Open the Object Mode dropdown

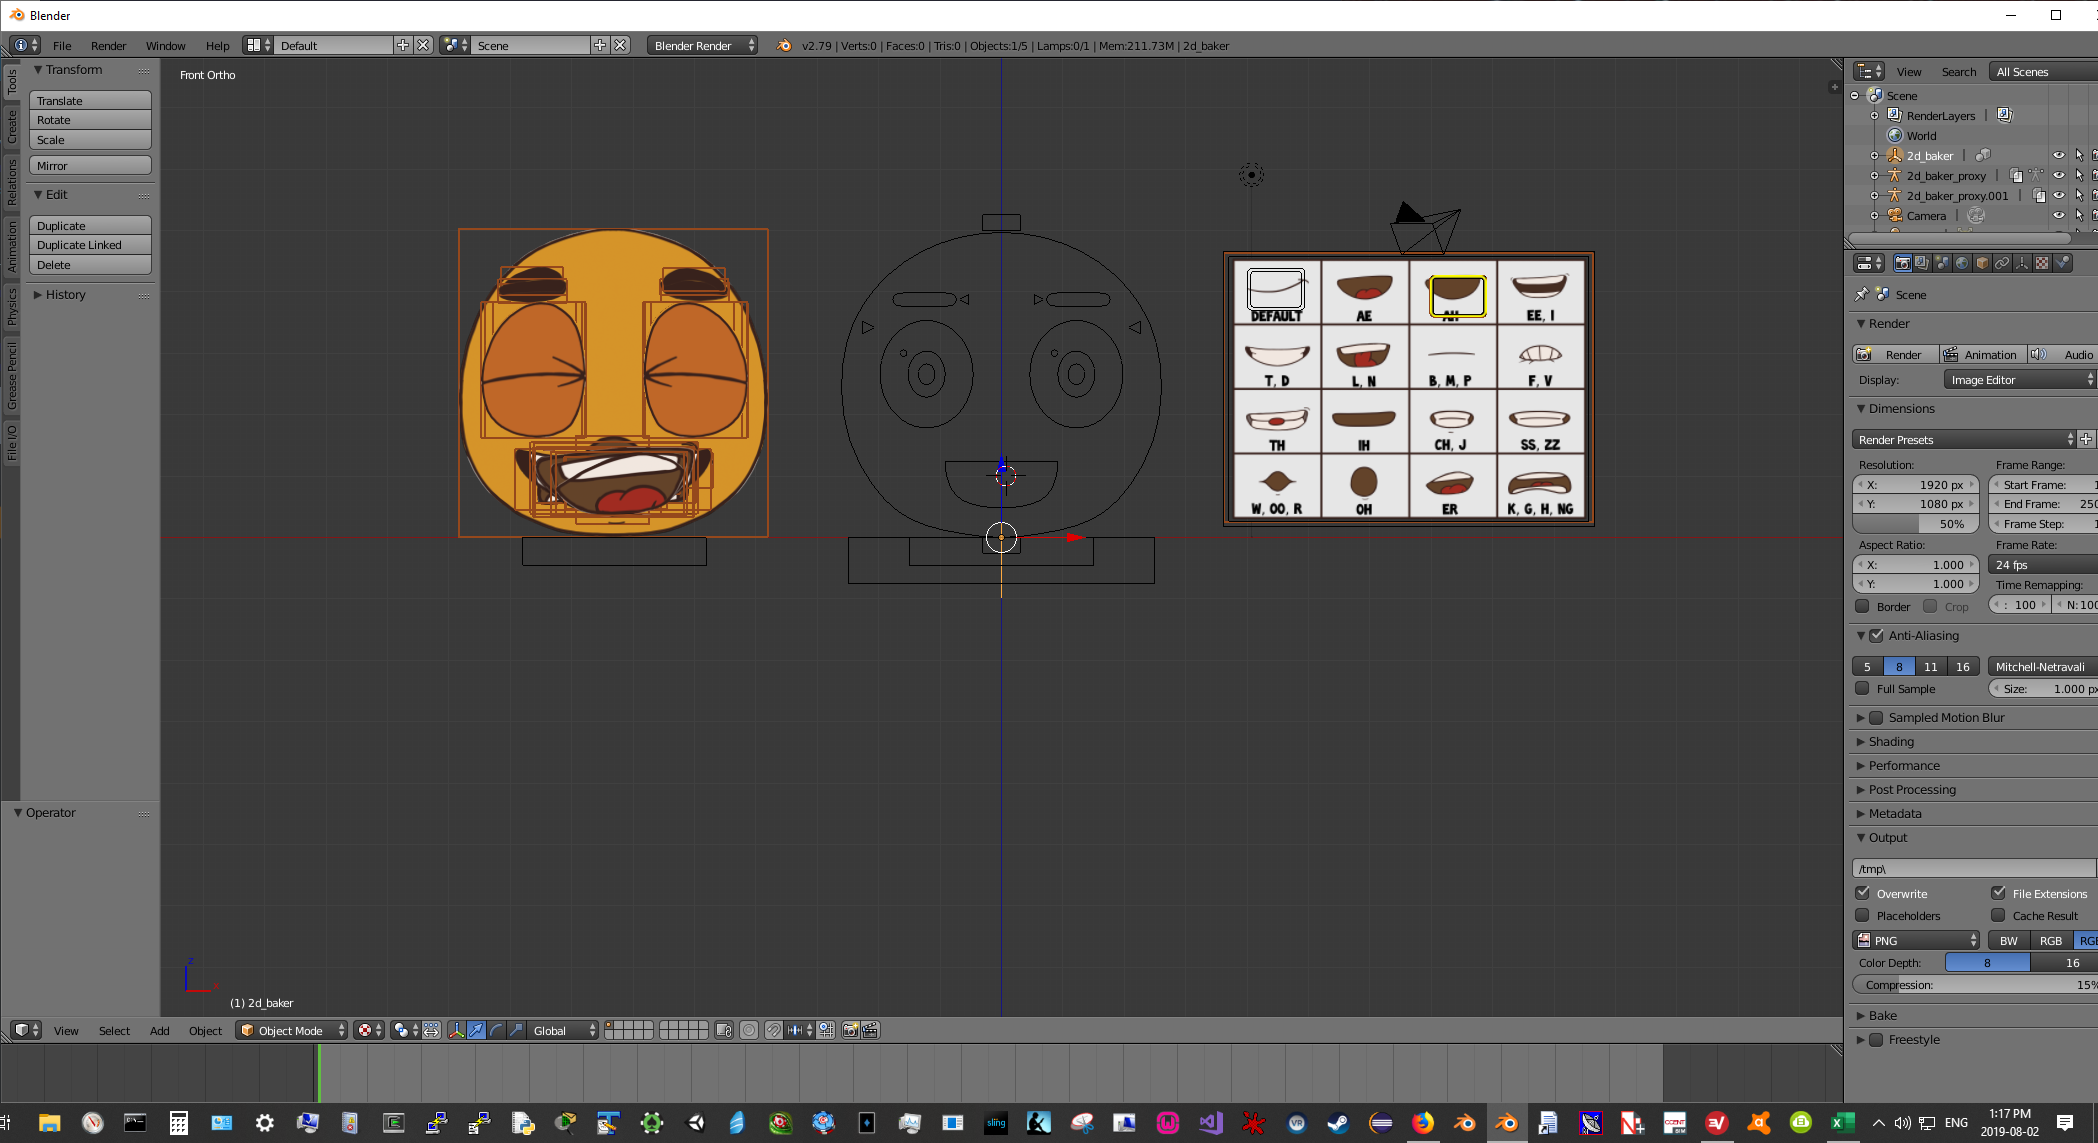click(x=292, y=1030)
